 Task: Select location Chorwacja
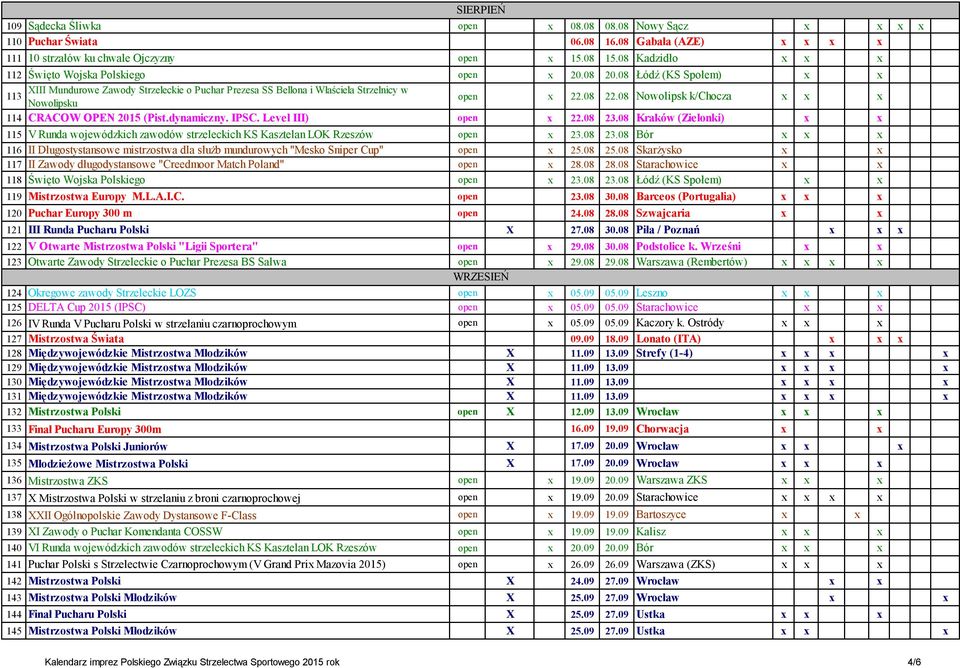tap(662, 429)
